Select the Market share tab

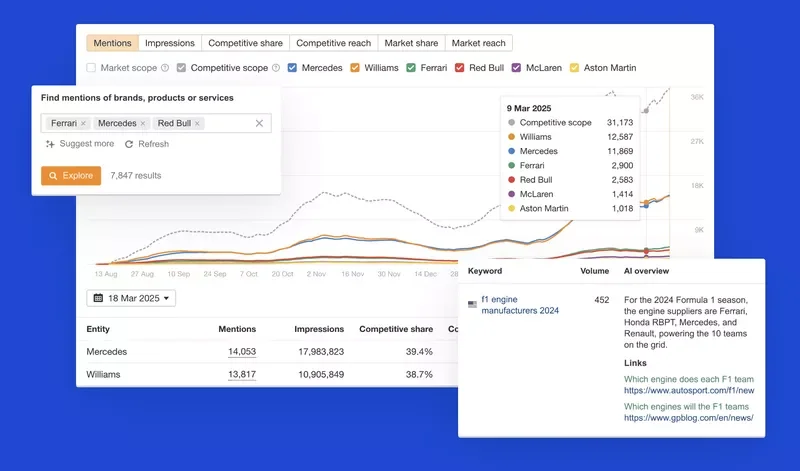click(x=411, y=43)
